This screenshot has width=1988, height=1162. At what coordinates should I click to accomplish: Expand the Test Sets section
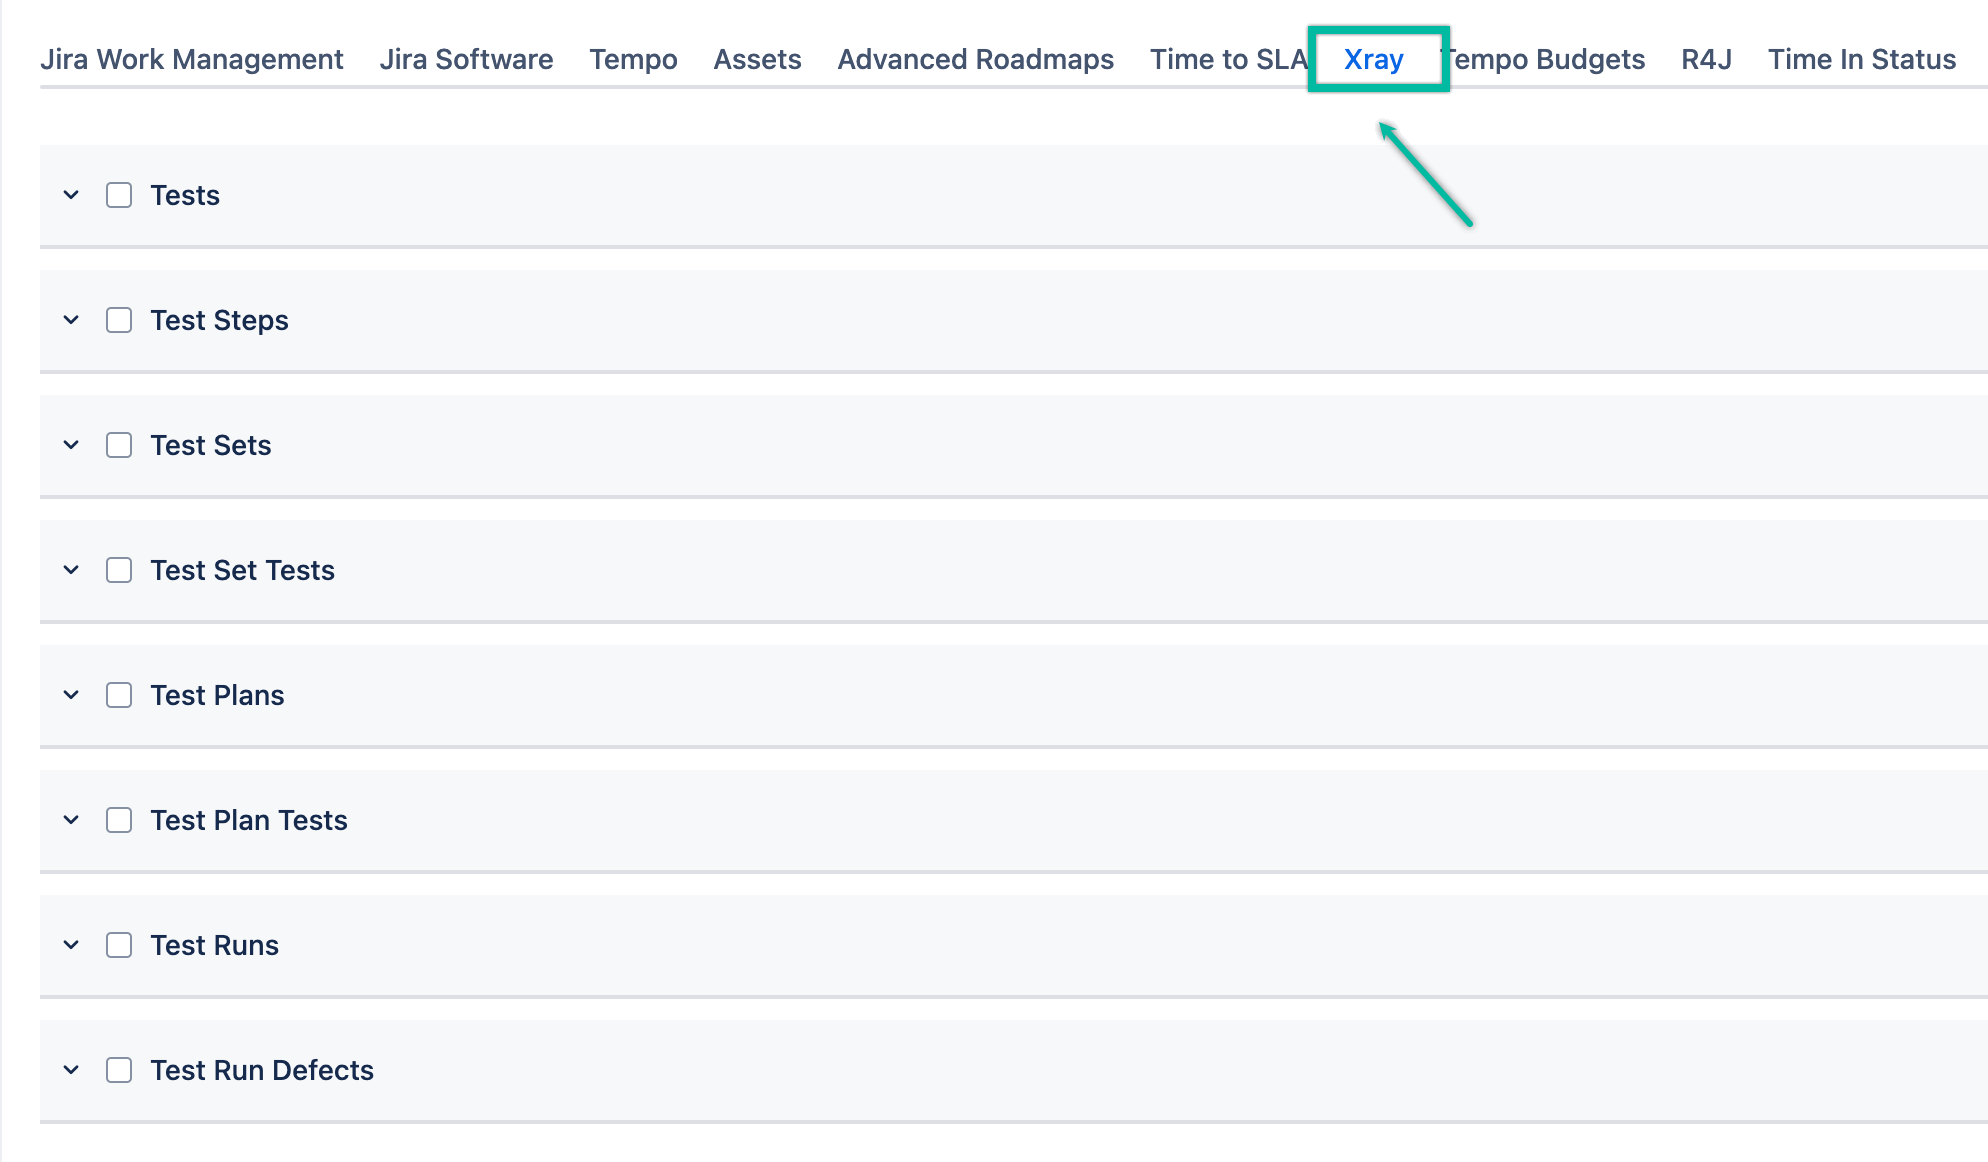pos(70,445)
